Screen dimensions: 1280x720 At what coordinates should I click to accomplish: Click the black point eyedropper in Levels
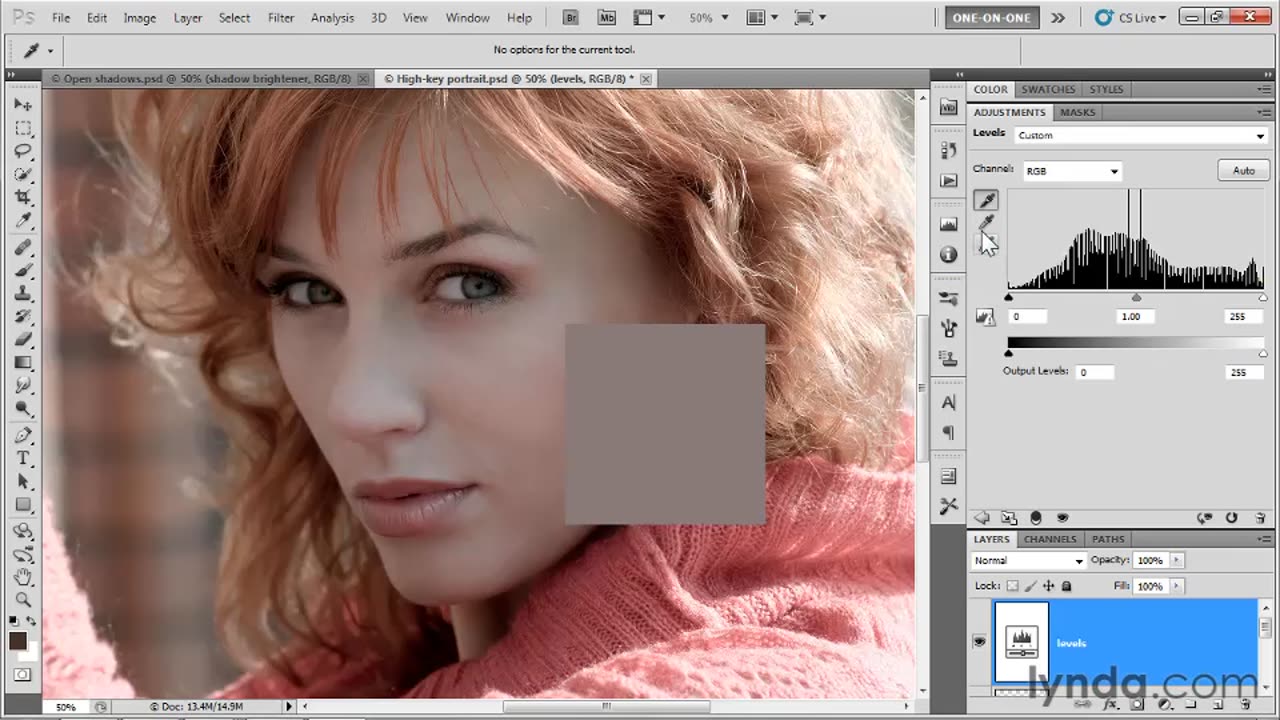986,201
